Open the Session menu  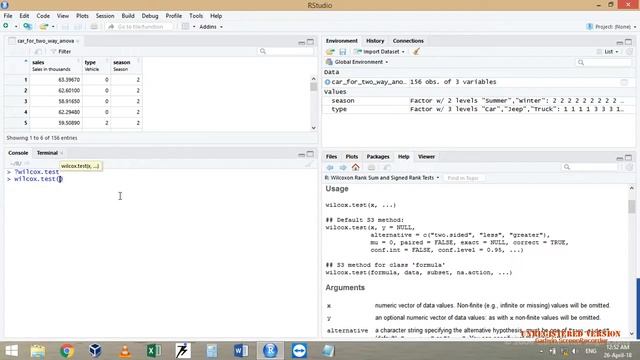(105, 16)
